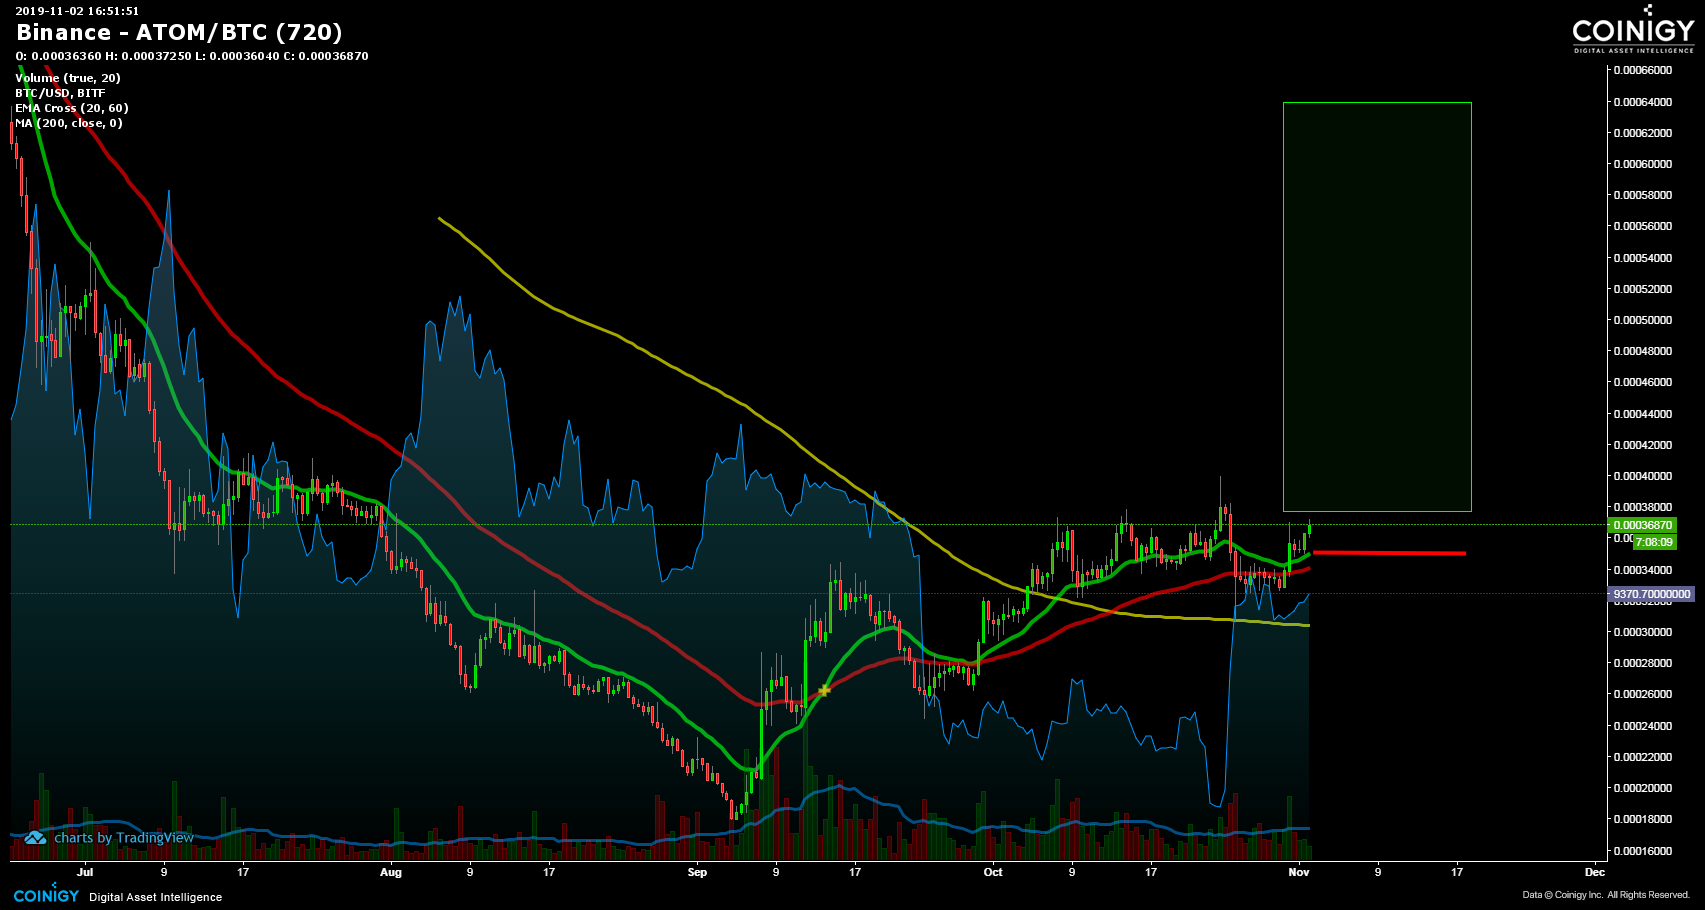Screen dimensions: 1705x910
Task: Click the 0.00062000 price axis label
Action: pos(1642,133)
